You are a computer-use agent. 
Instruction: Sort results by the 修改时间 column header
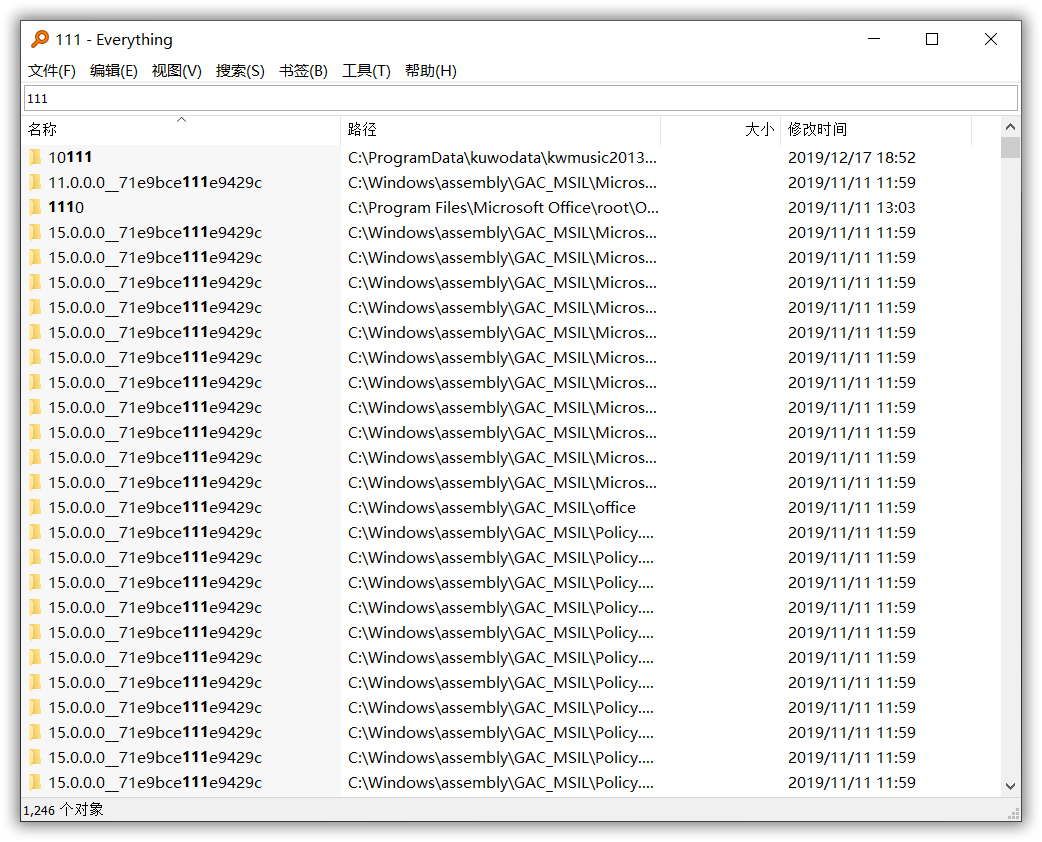pos(875,130)
